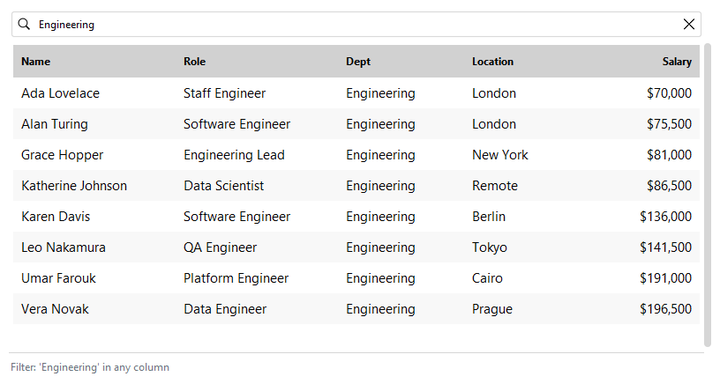The height and width of the screenshot is (384, 720).
Task: Click the vertical table scrollbar
Action: click(x=707, y=195)
